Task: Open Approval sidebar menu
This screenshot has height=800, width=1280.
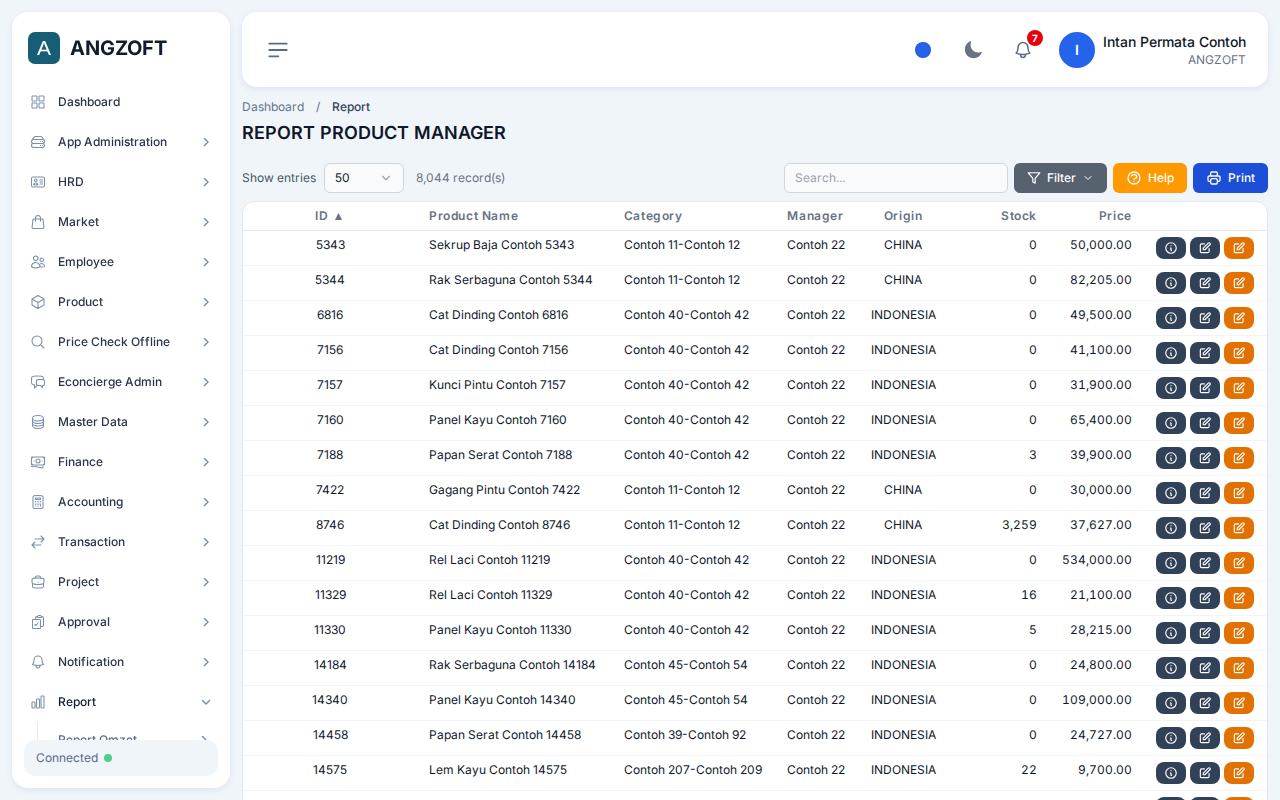Action: (121, 622)
